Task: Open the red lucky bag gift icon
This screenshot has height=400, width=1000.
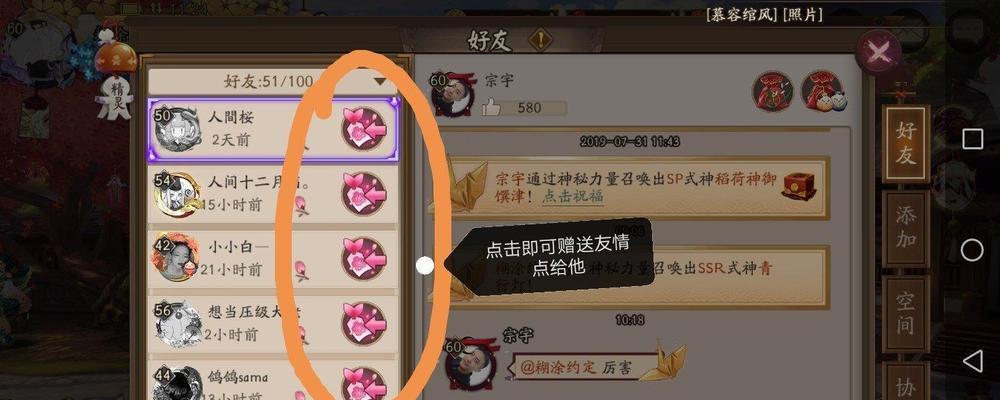Action: (x=773, y=91)
